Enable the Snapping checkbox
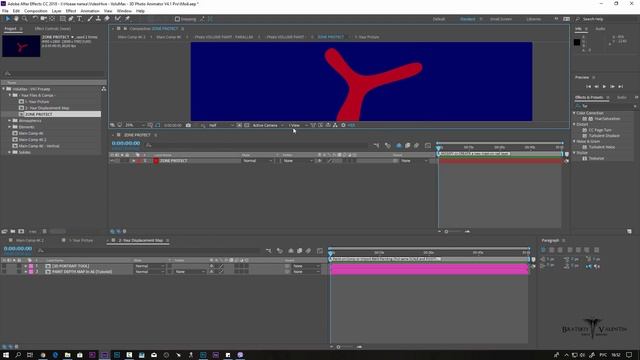Image resolution: width=640 pixels, height=360 pixels. pos(177,19)
